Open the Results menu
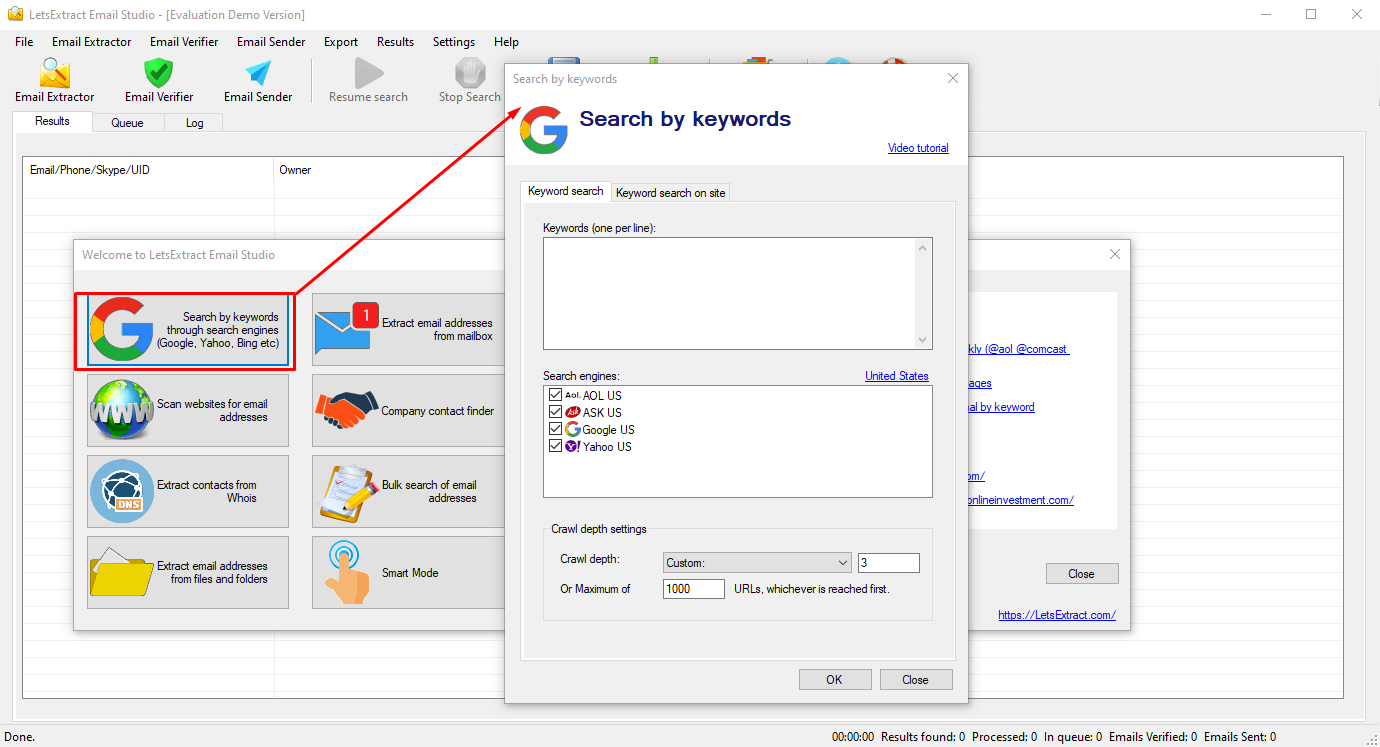 pos(395,42)
